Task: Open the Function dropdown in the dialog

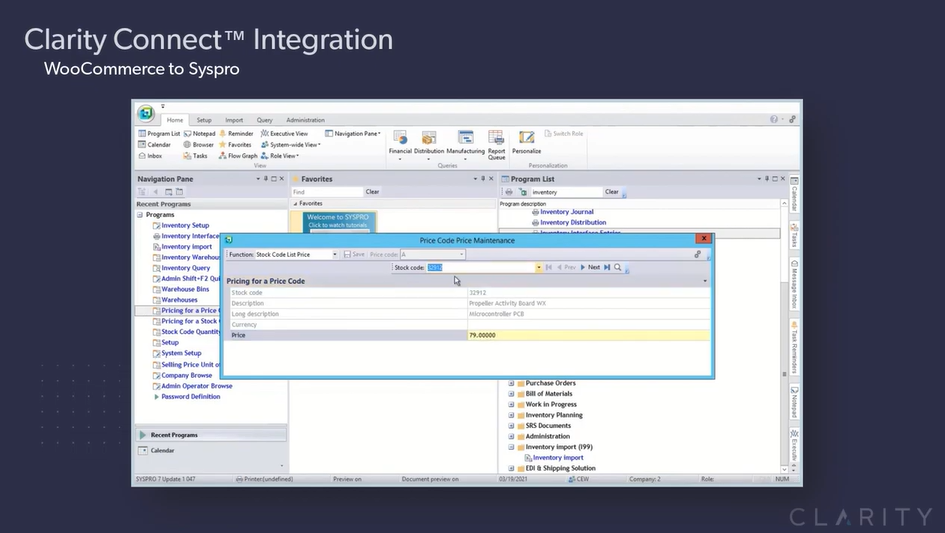Action: (x=334, y=254)
